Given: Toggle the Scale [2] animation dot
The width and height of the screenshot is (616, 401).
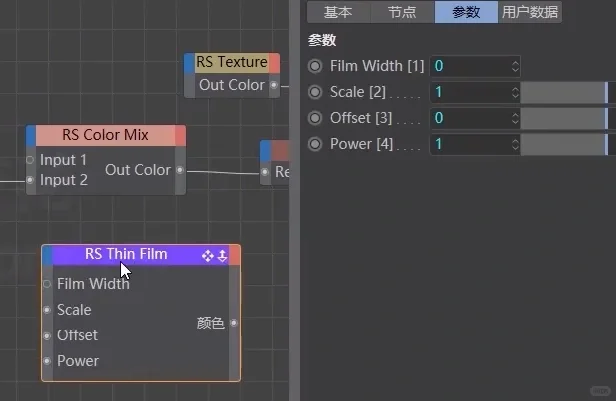Looking at the screenshot, I should (315, 92).
